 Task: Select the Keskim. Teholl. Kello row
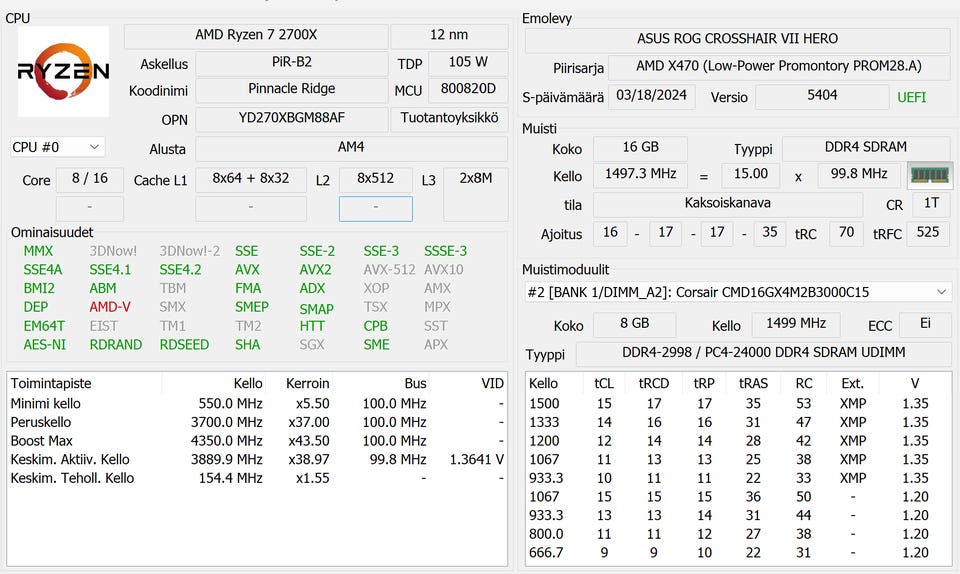(257, 479)
